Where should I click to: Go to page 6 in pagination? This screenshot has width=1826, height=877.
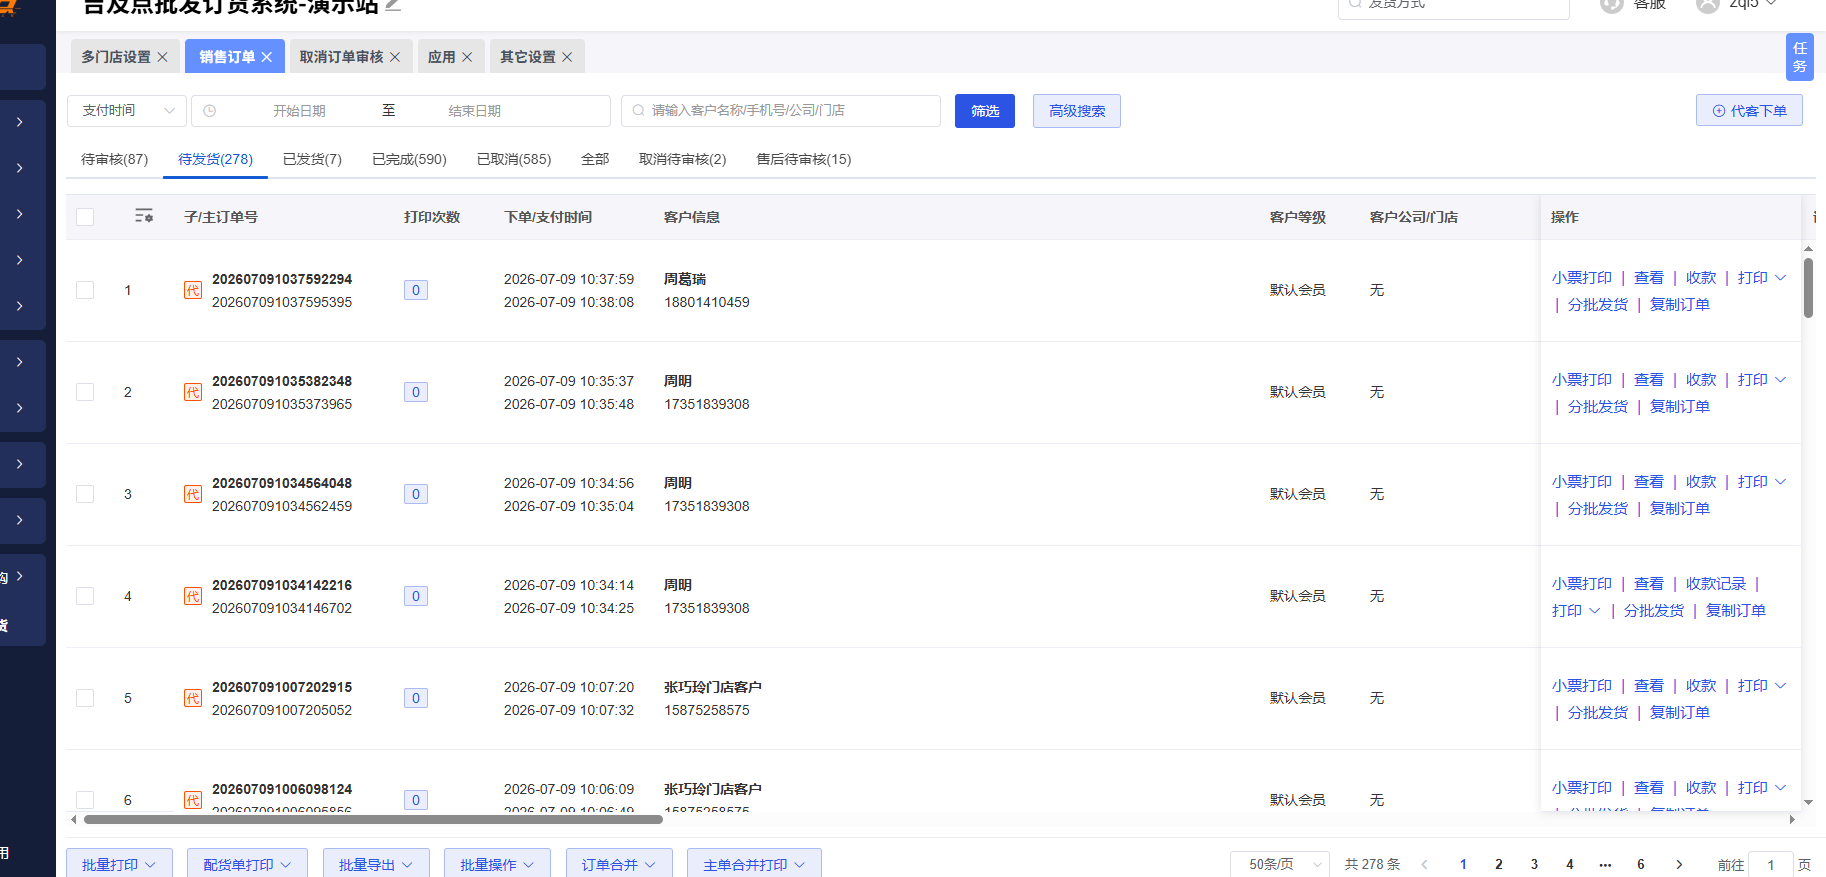[1641, 865]
